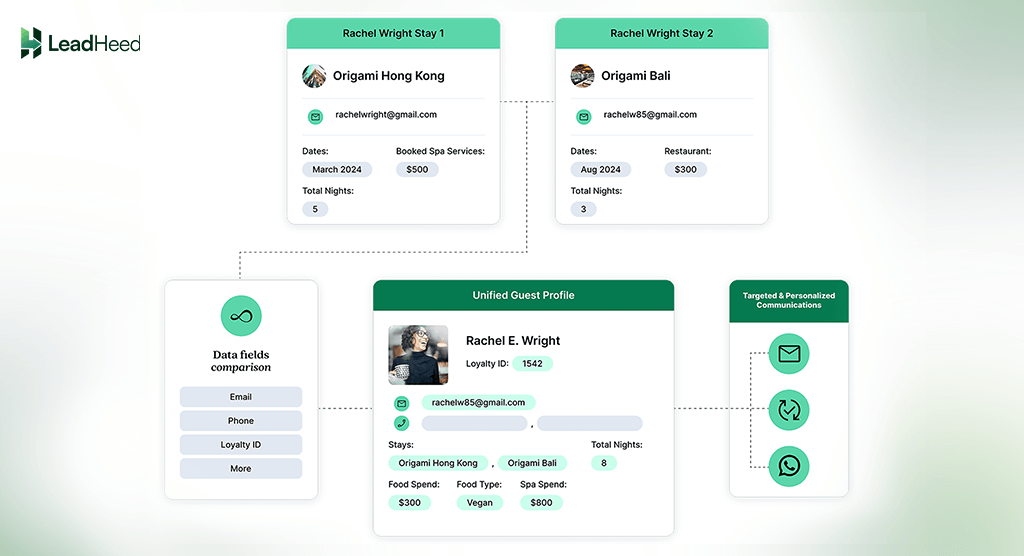Screen dimensions: 1024x556
Task: Click the Origami Hong Kong stays chip
Action: pyautogui.click(x=438, y=463)
